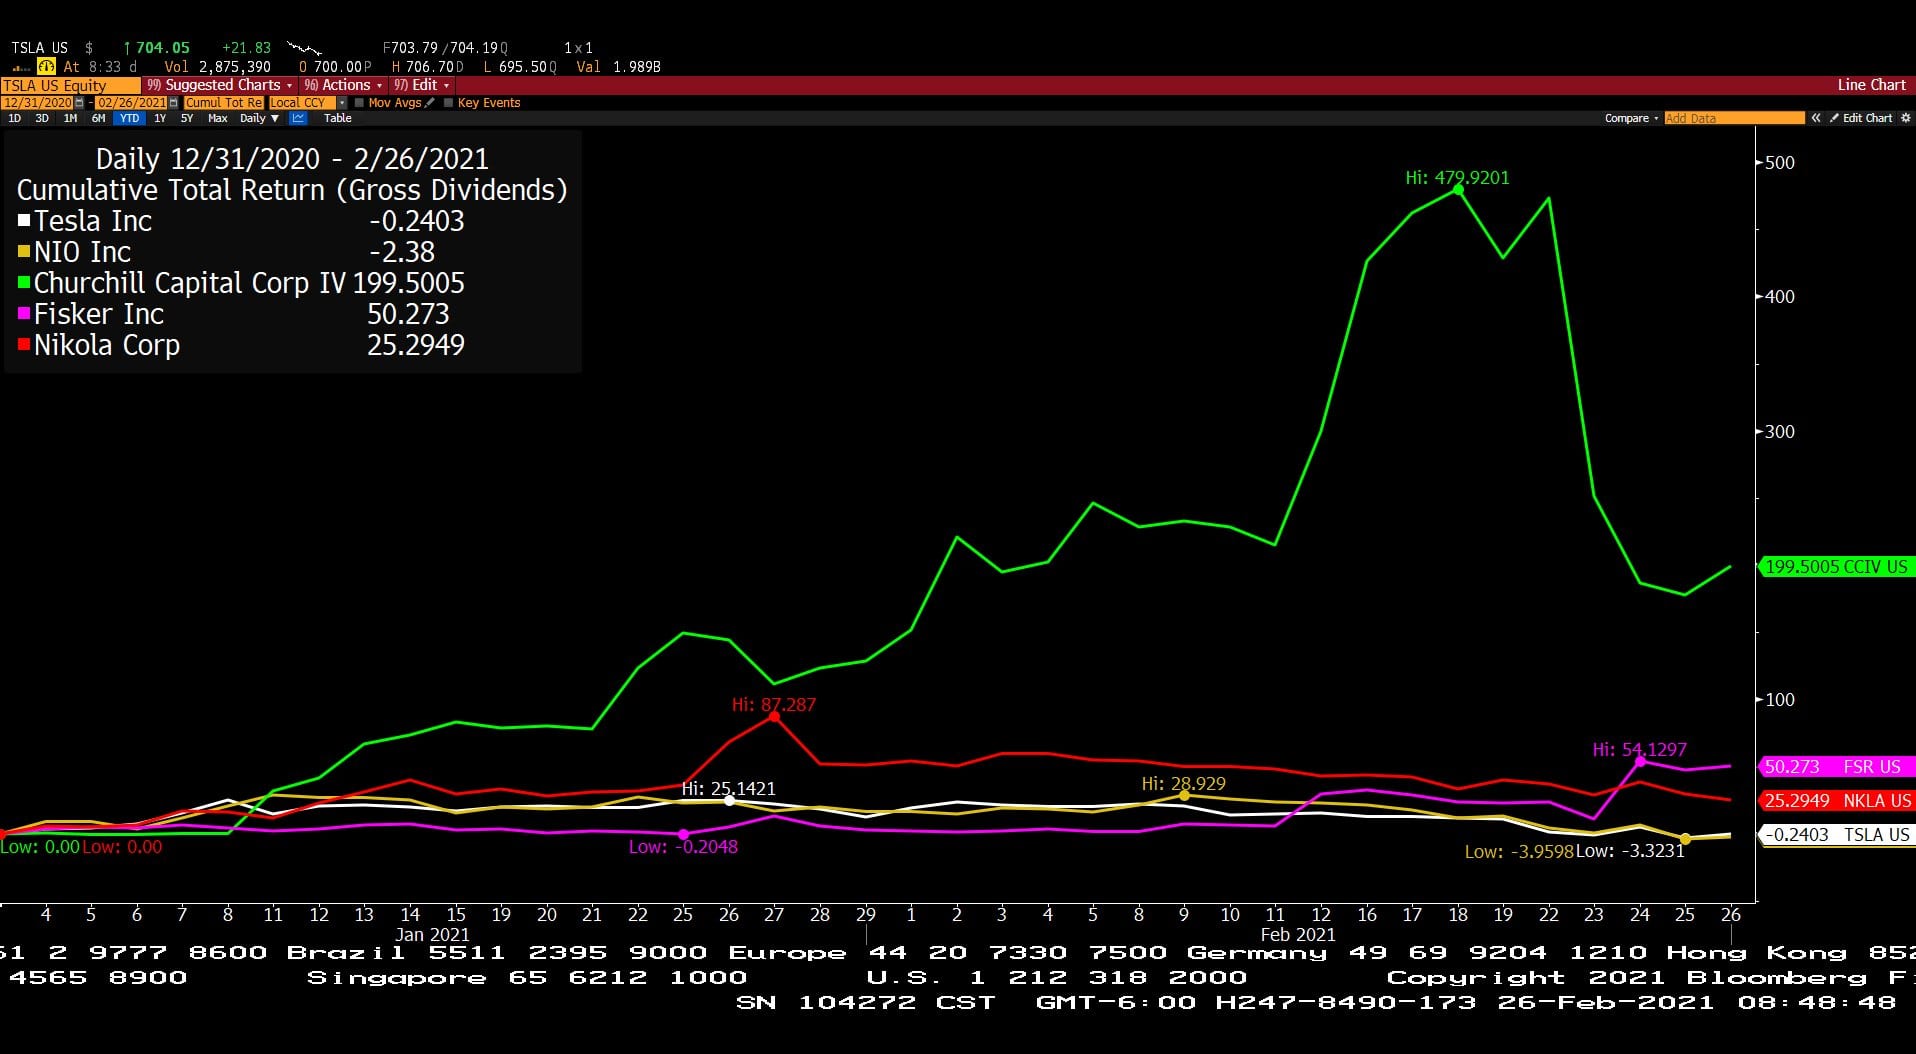
Task: Open the end date calendar icon
Action: point(174,103)
